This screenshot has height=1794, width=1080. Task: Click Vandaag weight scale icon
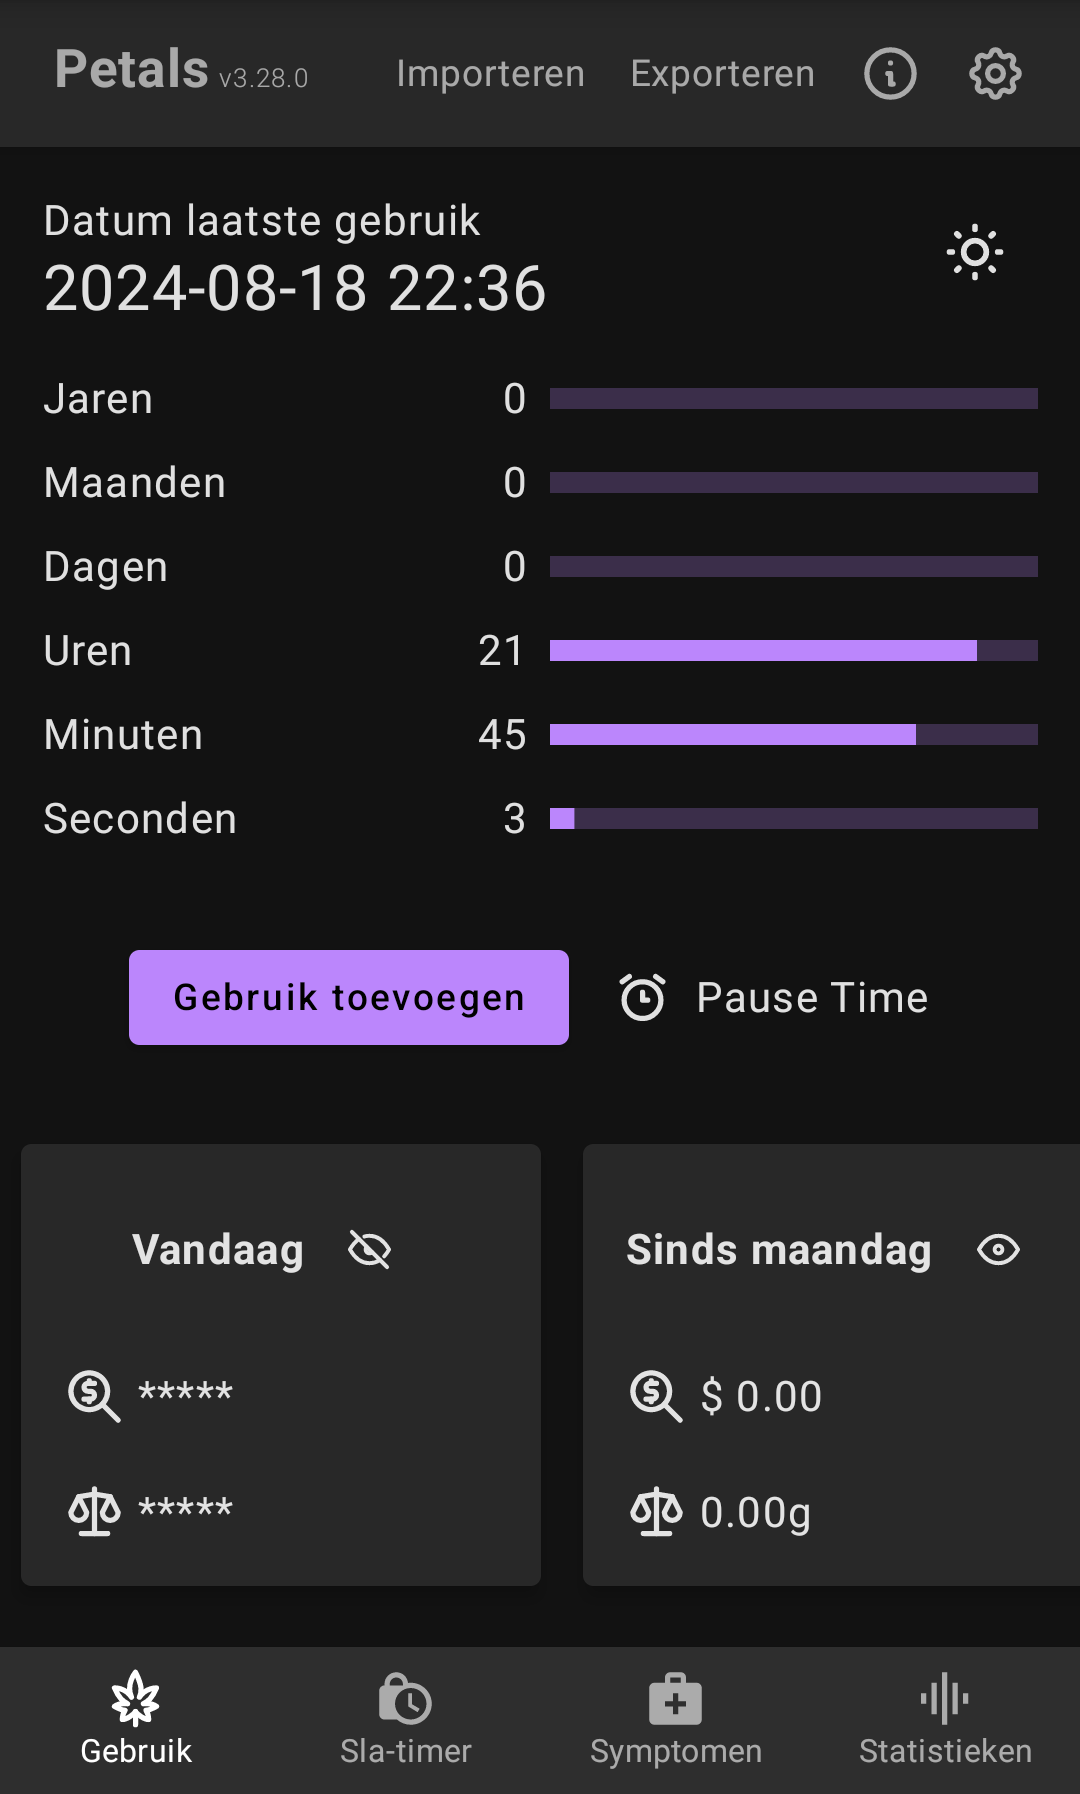pyautogui.click(x=94, y=1511)
